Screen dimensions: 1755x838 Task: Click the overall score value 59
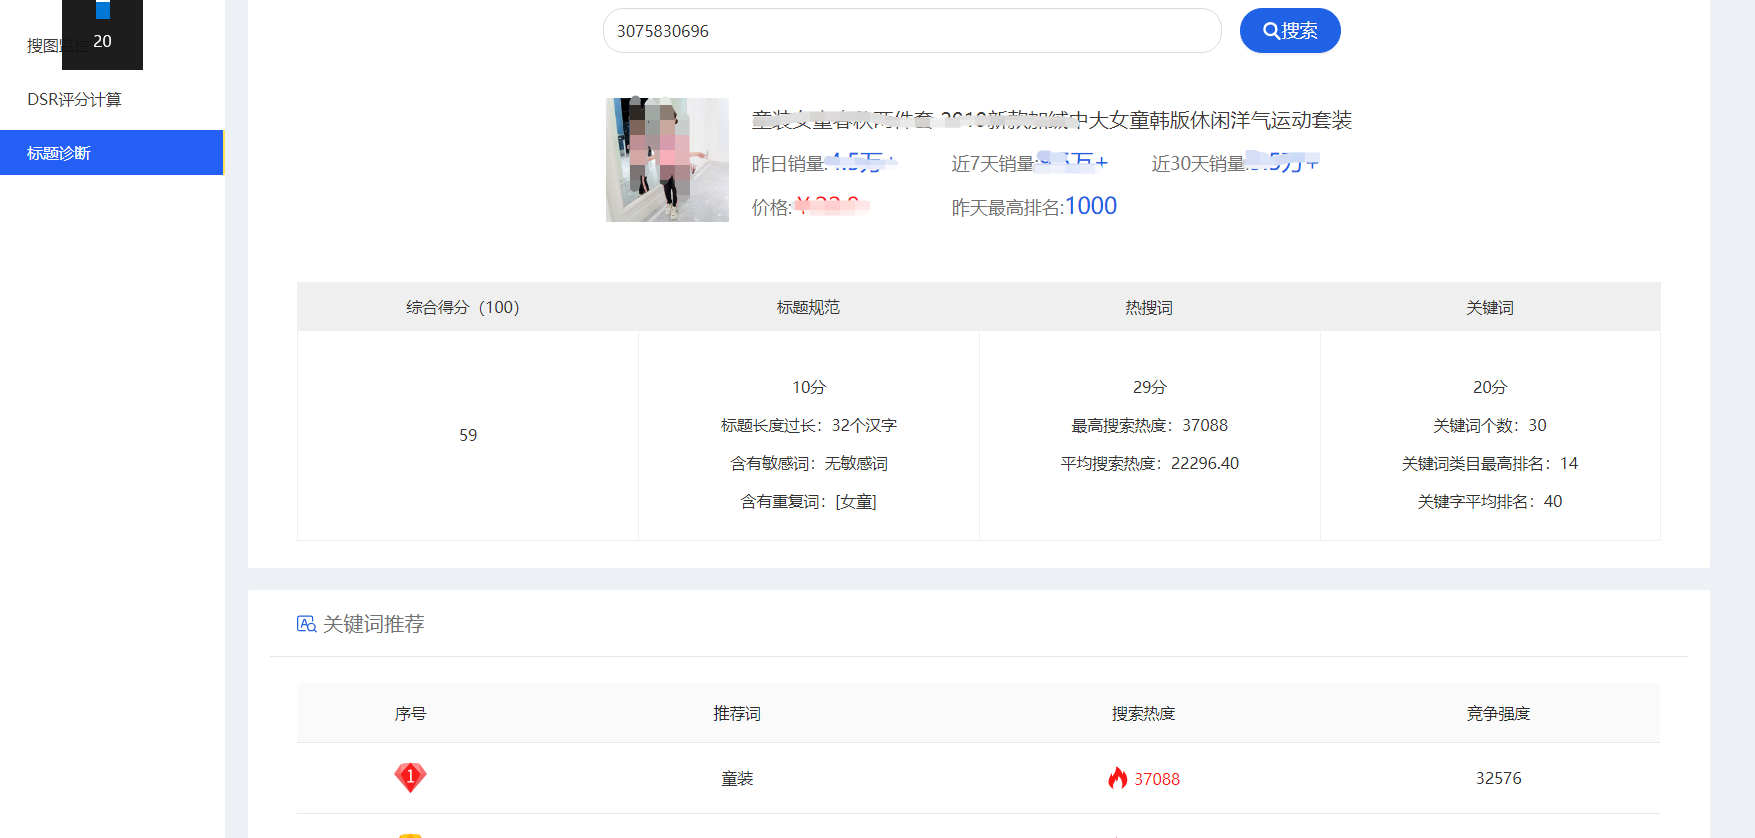tap(468, 435)
